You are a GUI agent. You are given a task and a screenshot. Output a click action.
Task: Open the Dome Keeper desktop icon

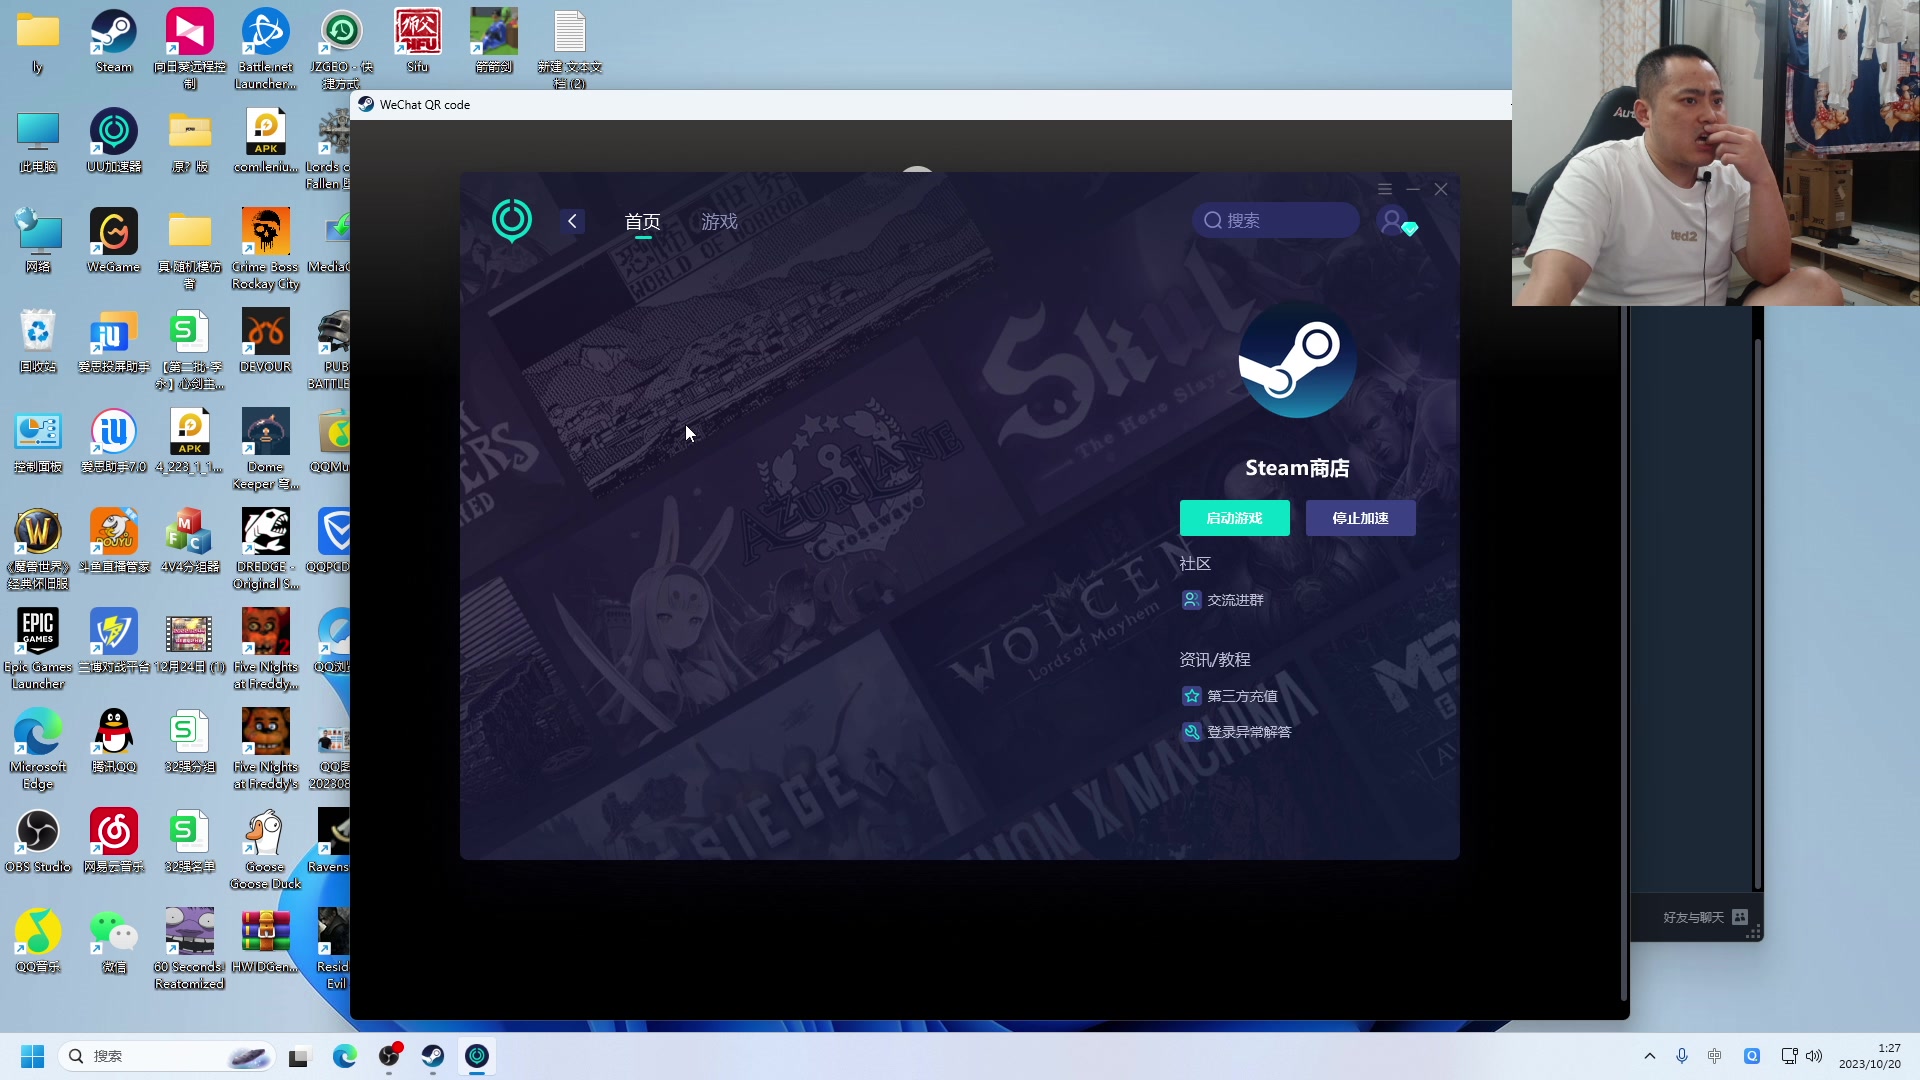[265, 448]
